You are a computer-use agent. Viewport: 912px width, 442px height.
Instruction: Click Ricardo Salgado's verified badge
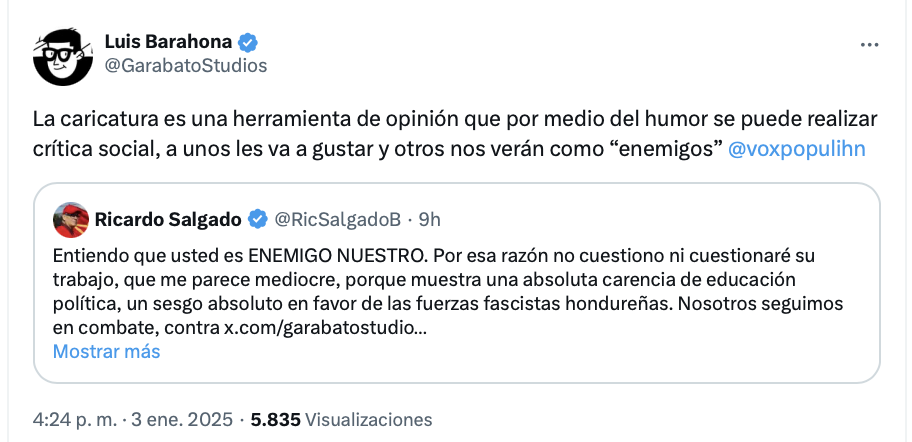tap(258, 220)
